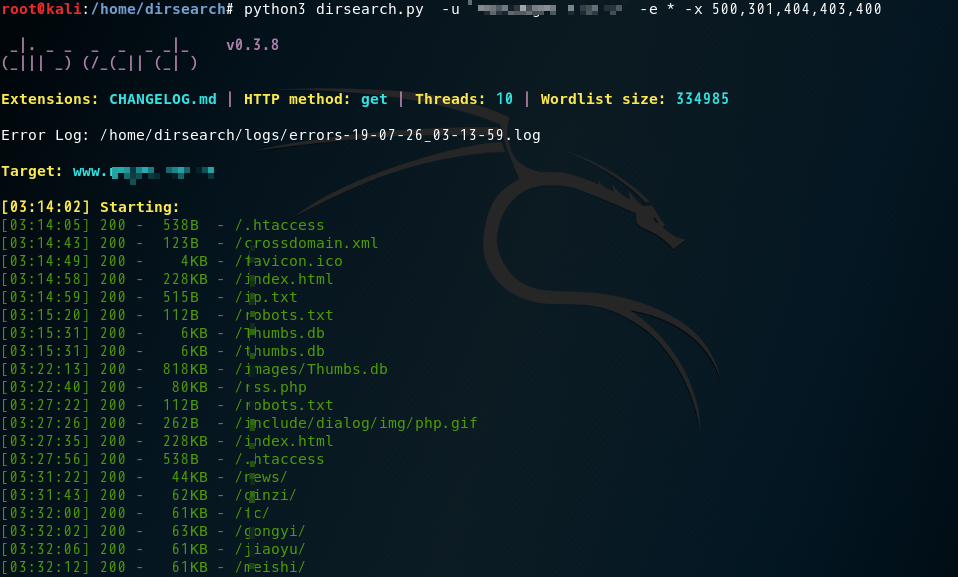Screen dimensions: 958x577
Task: Click the /rss.php result path
Action: tap(270, 387)
